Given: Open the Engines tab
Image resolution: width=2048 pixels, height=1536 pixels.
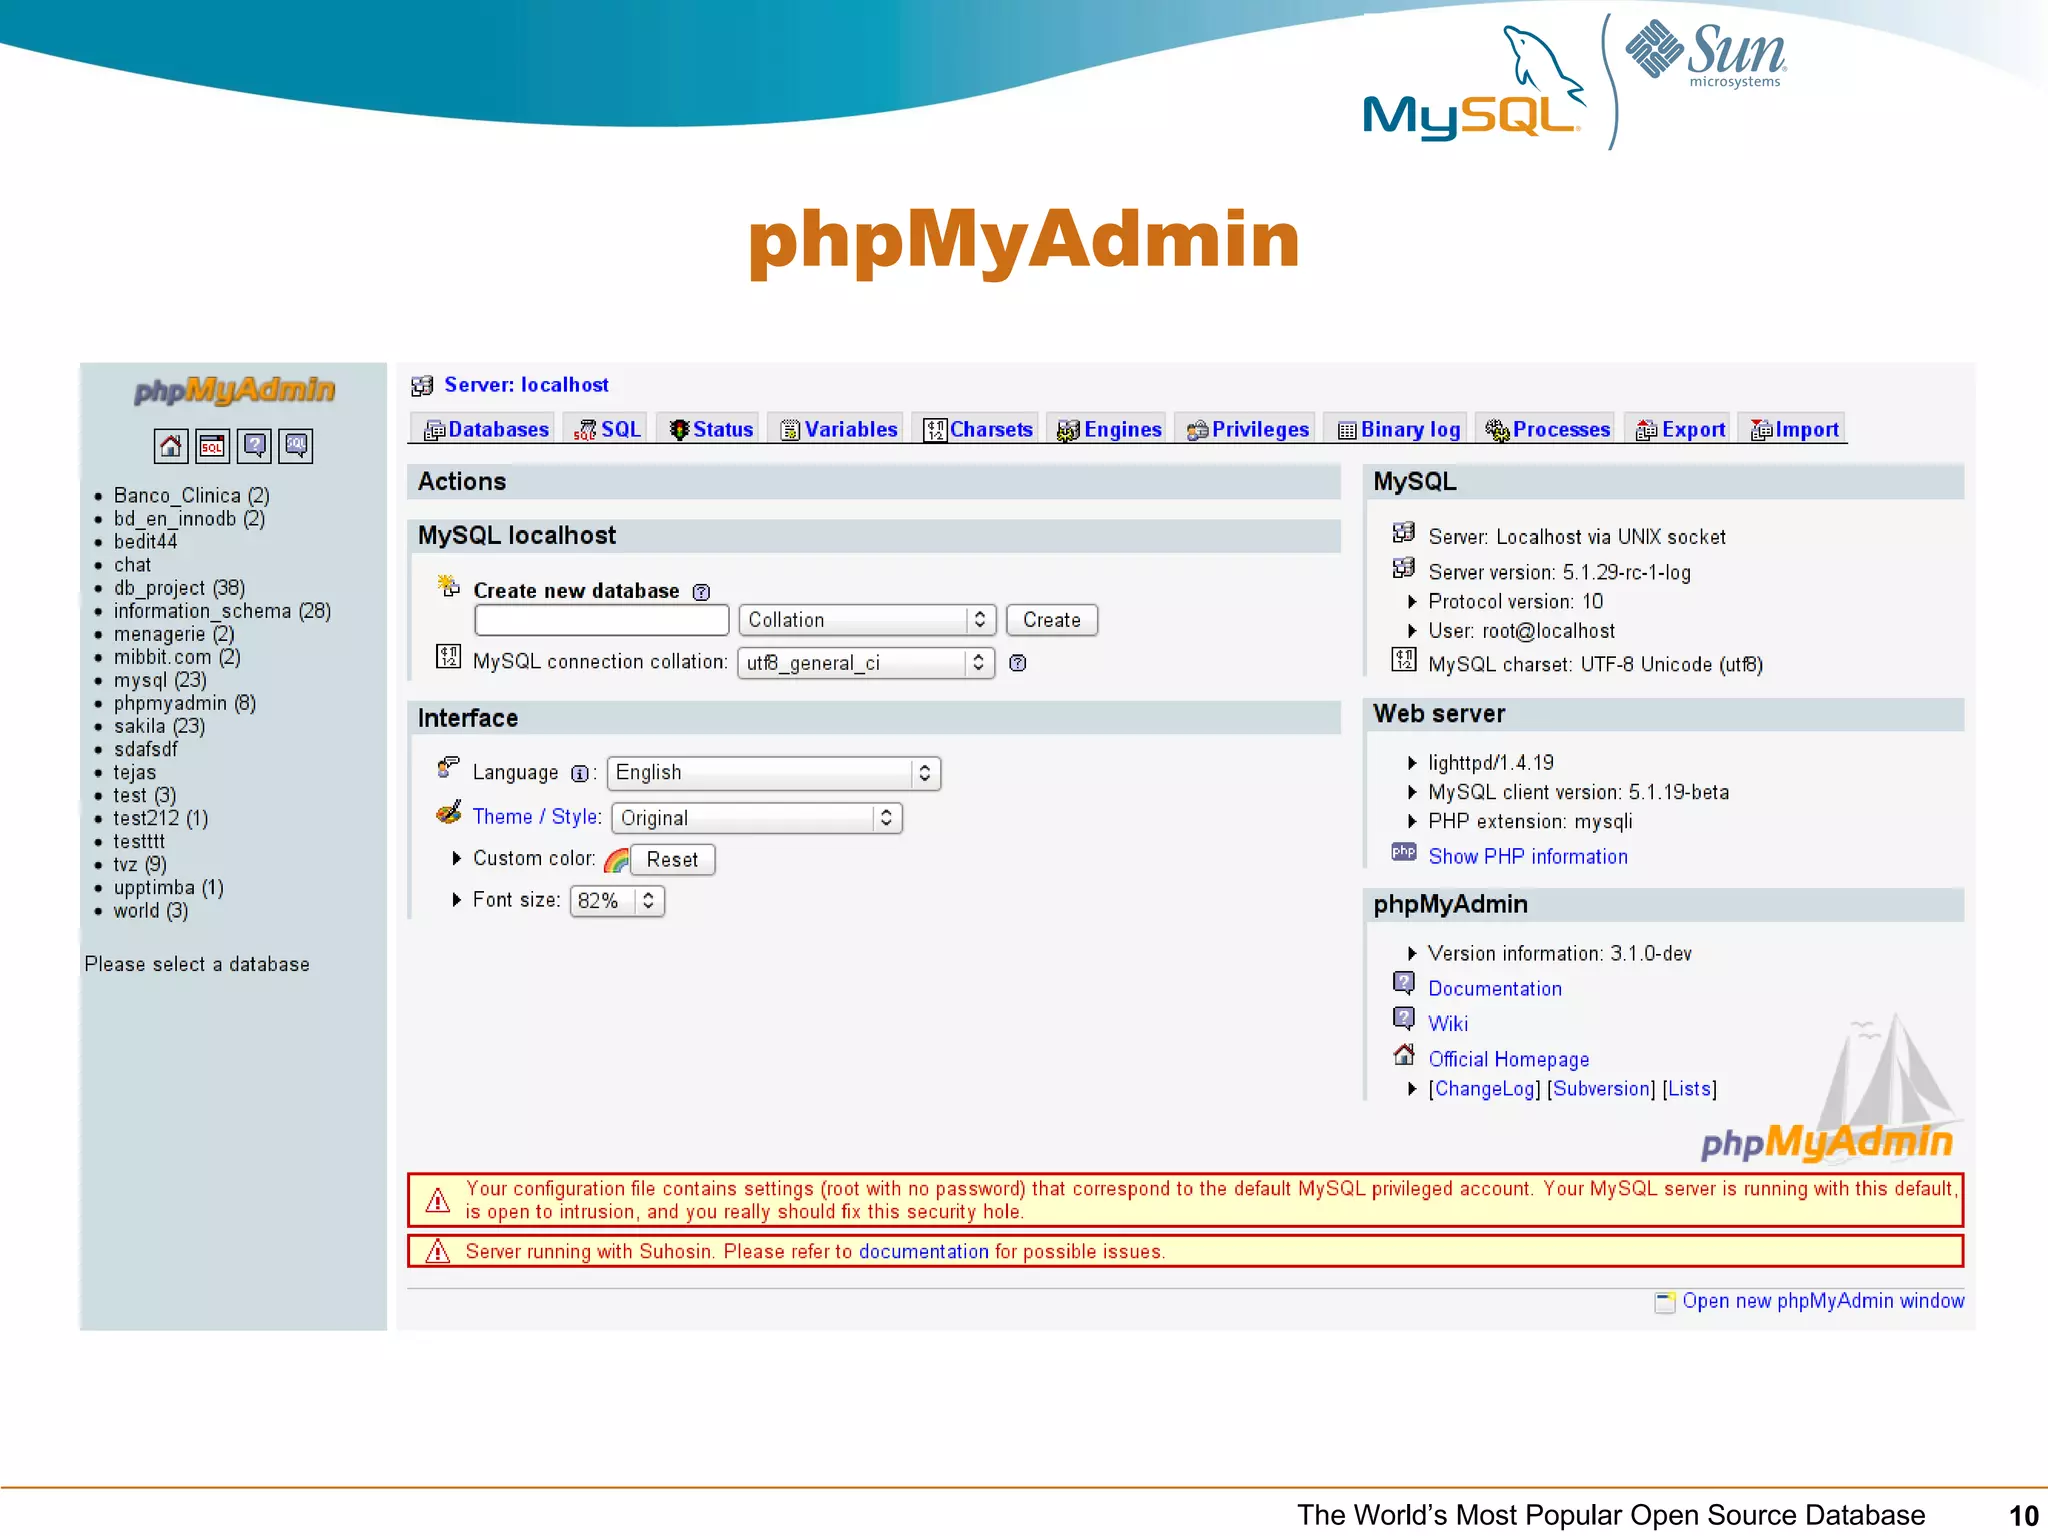Looking at the screenshot, I should pos(1109,429).
